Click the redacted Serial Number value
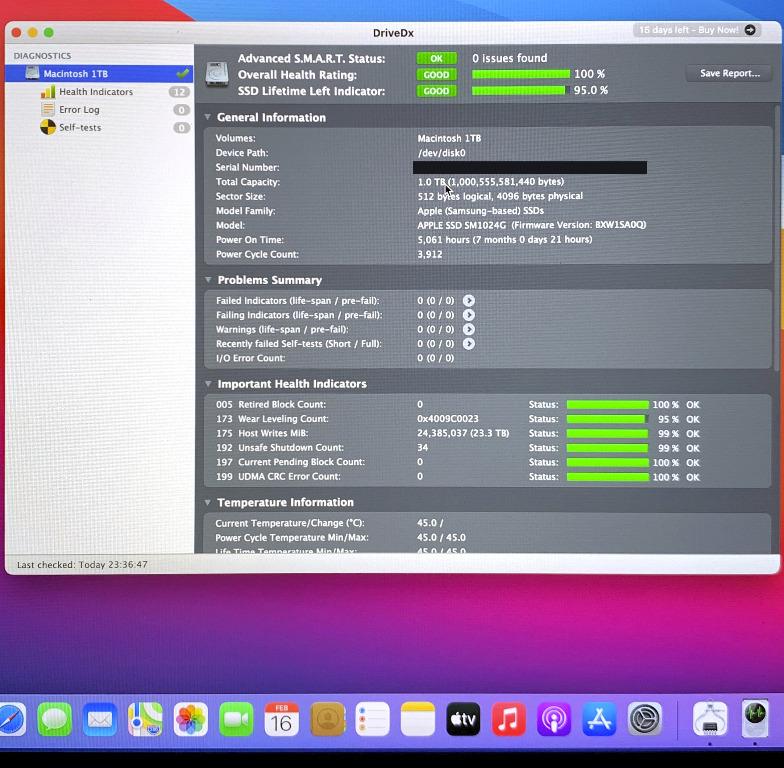The height and width of the screenshot is (768, 784). click(530, 168)
